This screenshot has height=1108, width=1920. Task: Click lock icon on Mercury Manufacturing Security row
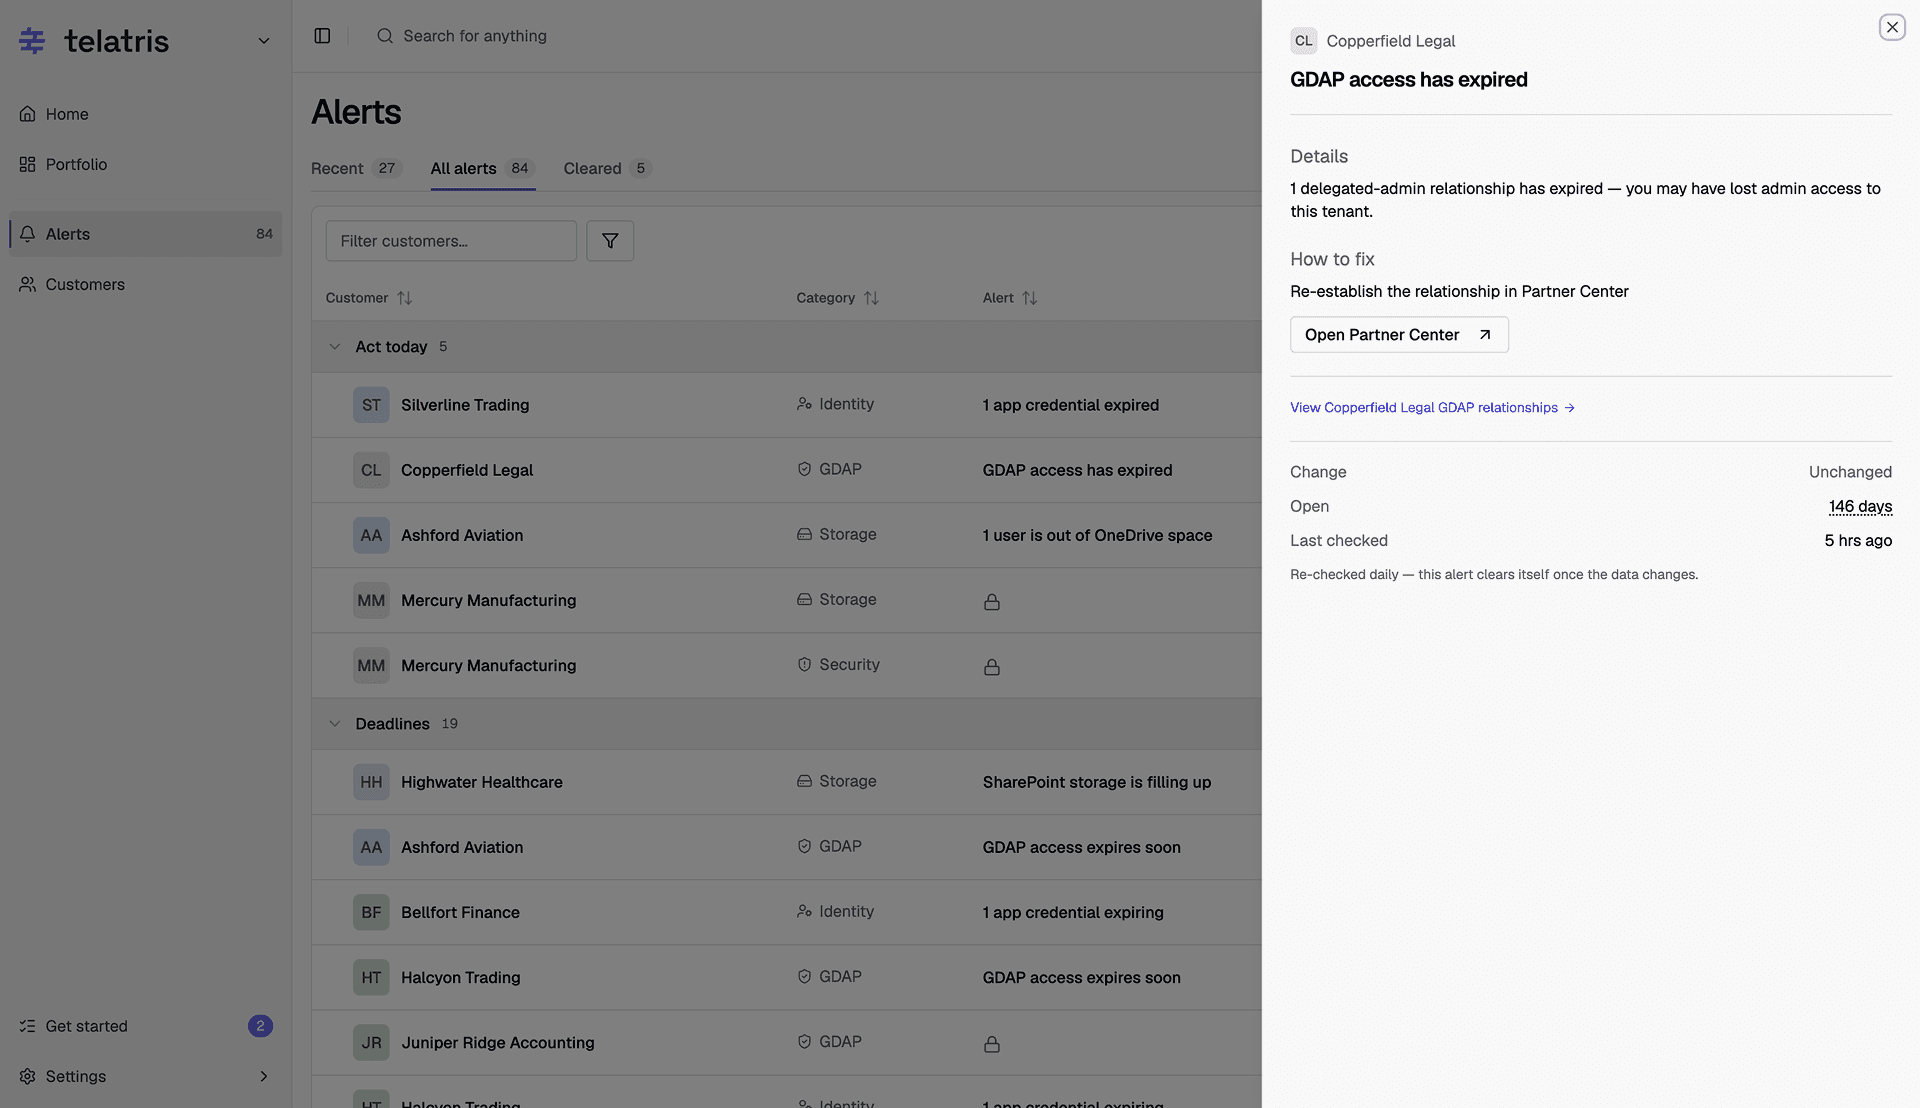(991, 666)
